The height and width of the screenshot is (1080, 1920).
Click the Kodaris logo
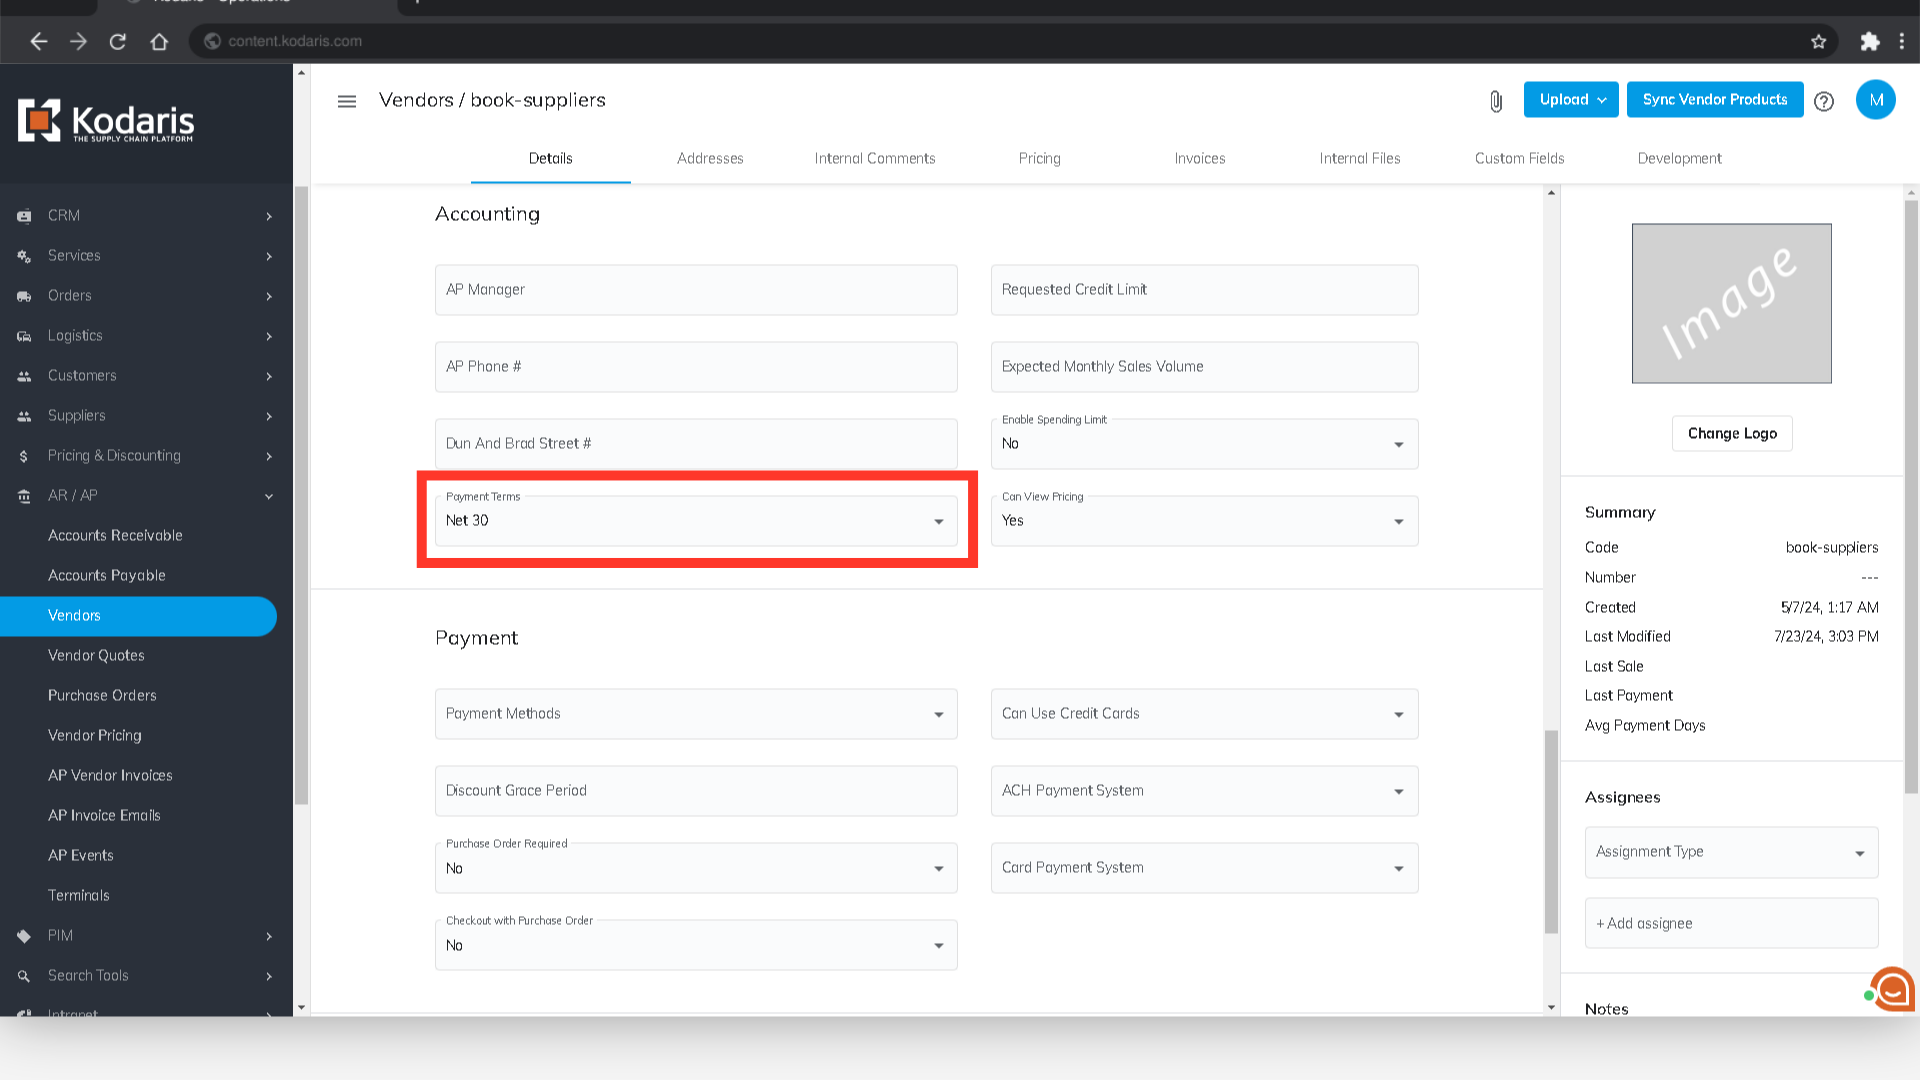pos(106,122)
